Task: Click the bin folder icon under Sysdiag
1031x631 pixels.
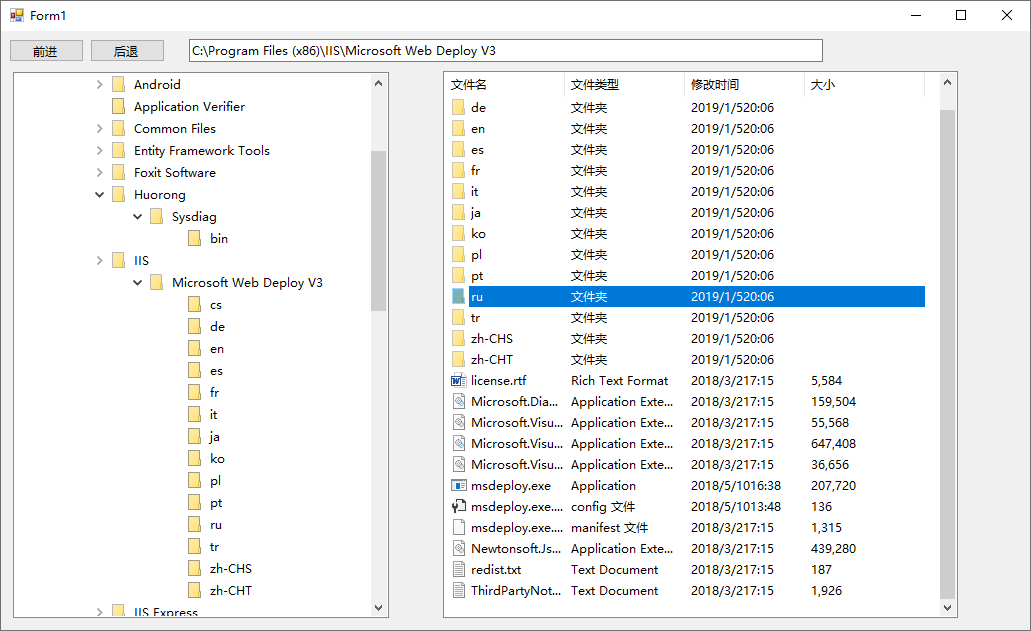Action: (x=195, y=239)
